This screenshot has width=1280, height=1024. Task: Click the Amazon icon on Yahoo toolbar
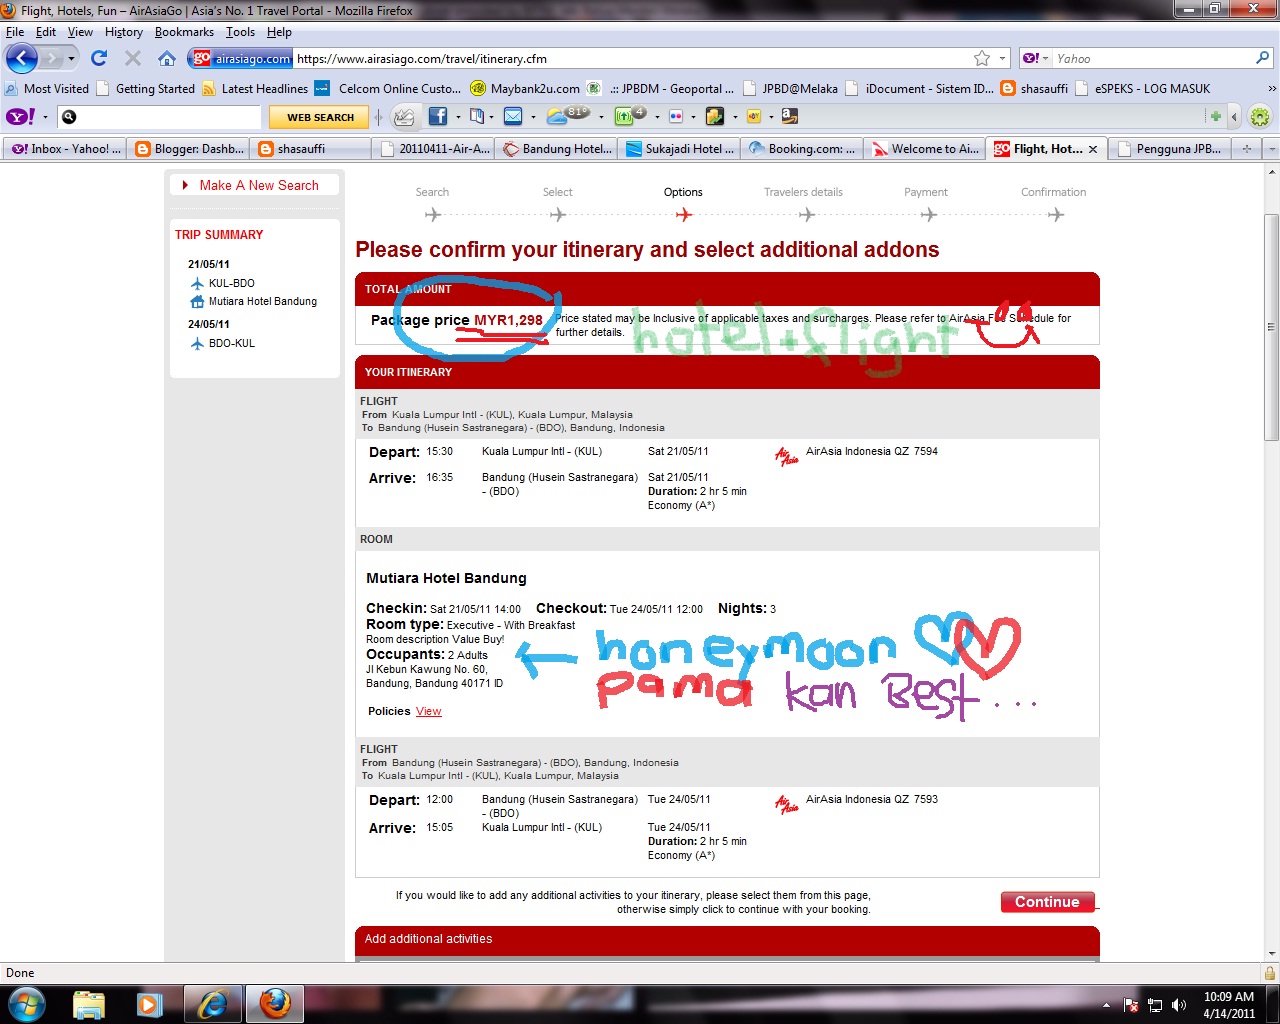click(x=789, y=116)
